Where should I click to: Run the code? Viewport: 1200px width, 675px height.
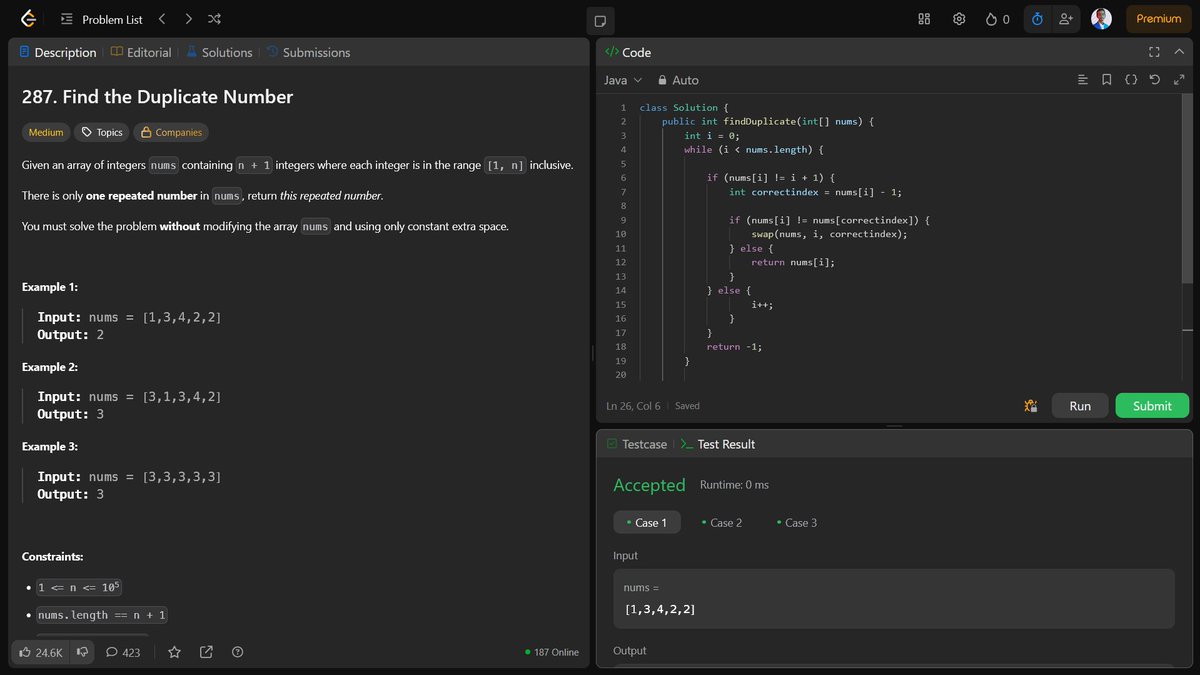pos(1080,406)
